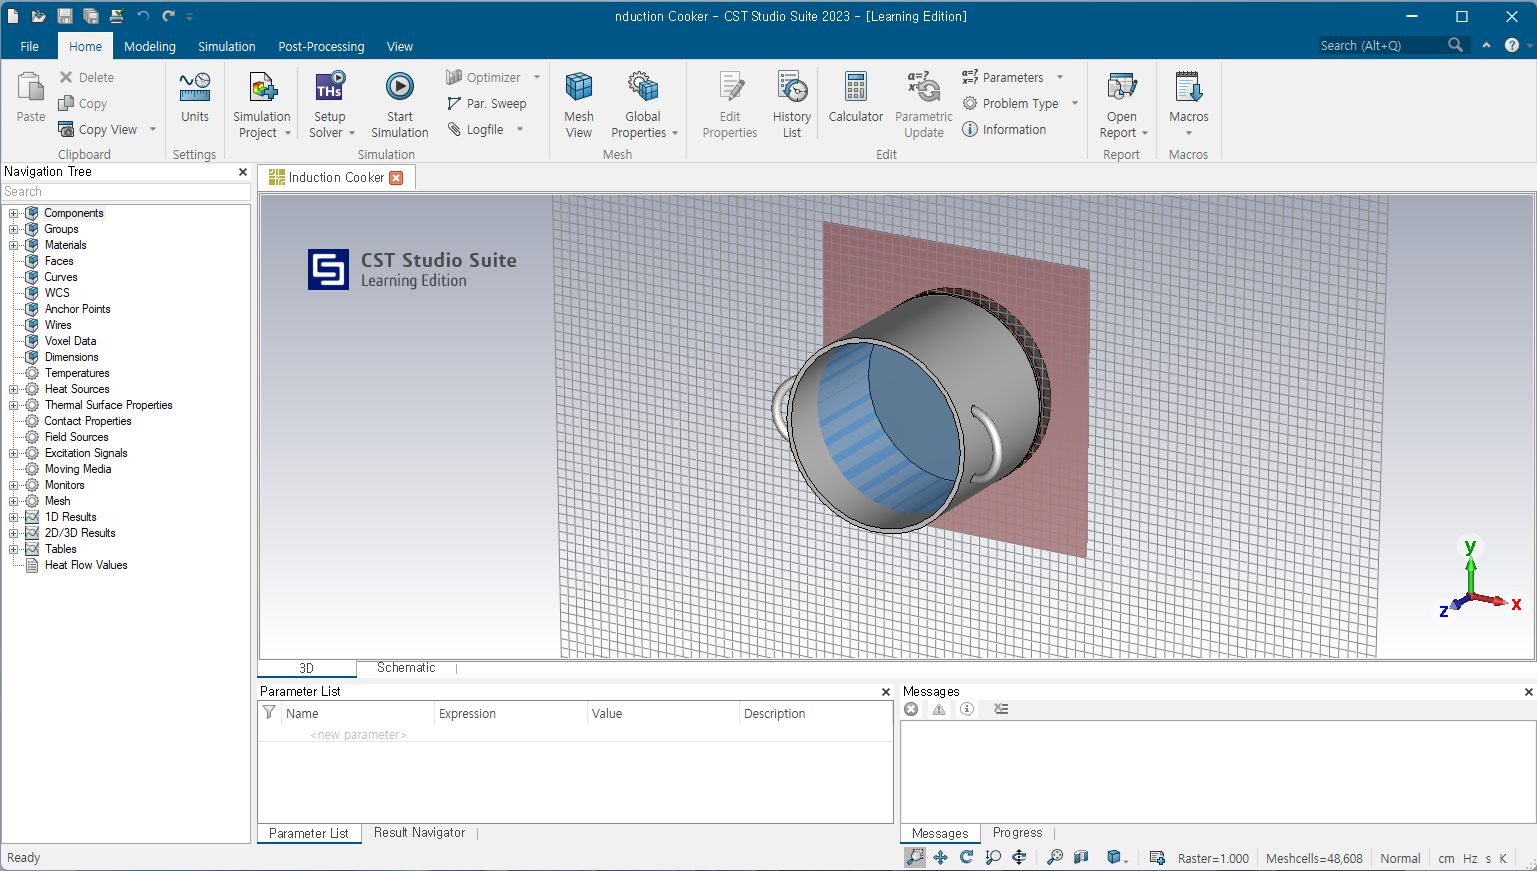Open Setup Solver dialog
Viewport: 1537px width, 871px height.
330,104
